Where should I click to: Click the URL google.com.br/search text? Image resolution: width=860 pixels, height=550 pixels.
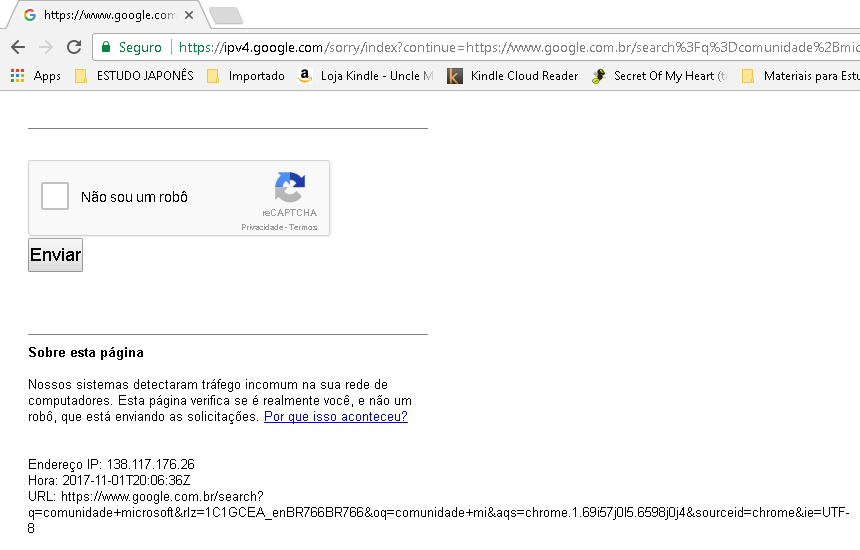439,512
